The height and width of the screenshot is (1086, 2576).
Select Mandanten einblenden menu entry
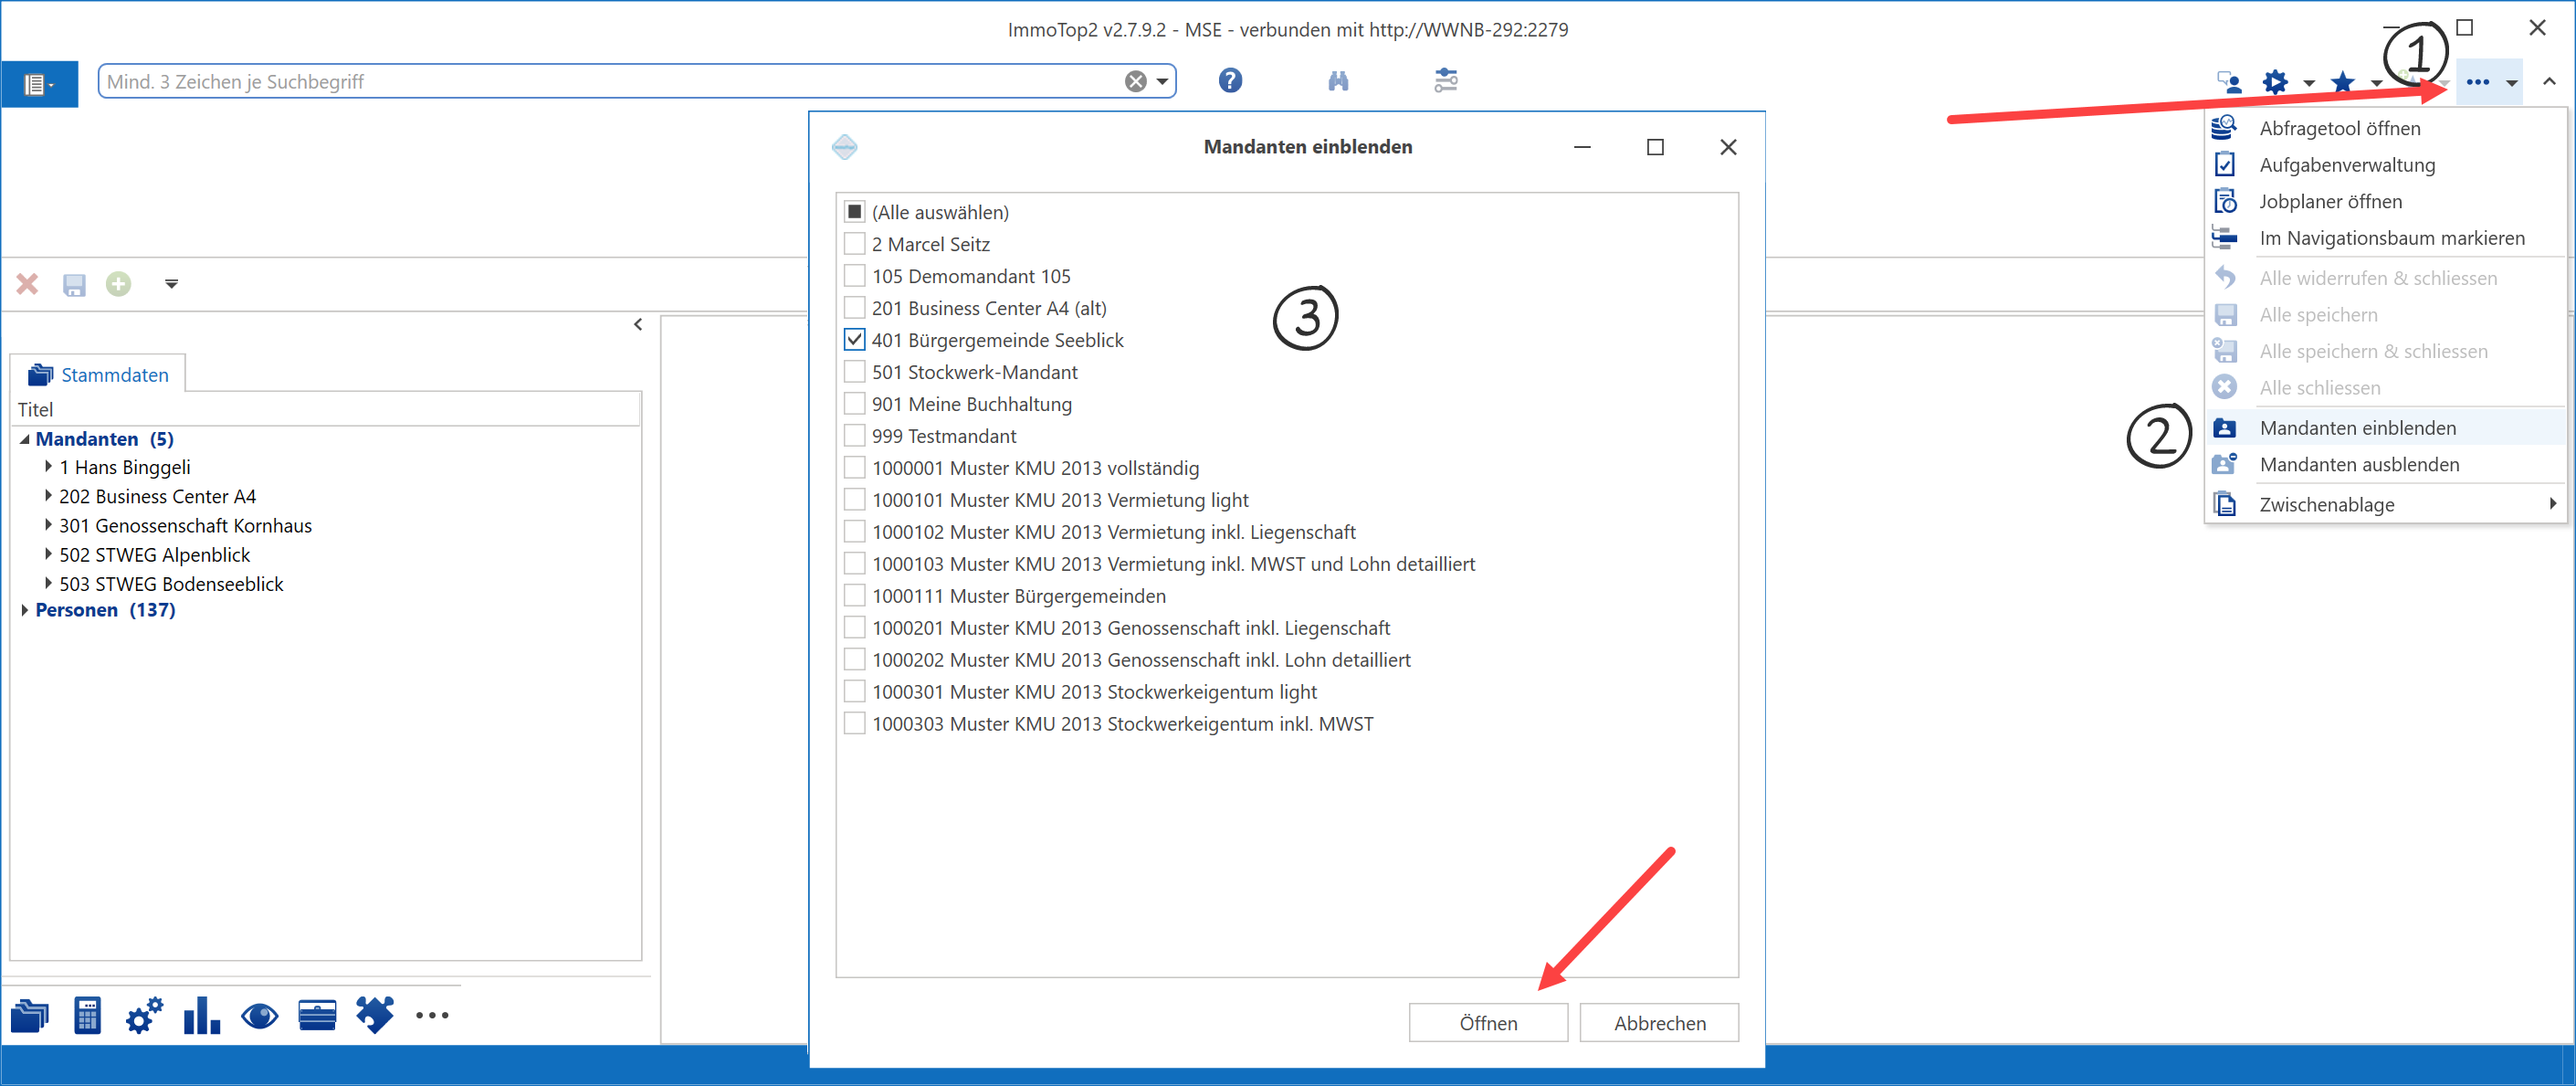coord(2386,428)
